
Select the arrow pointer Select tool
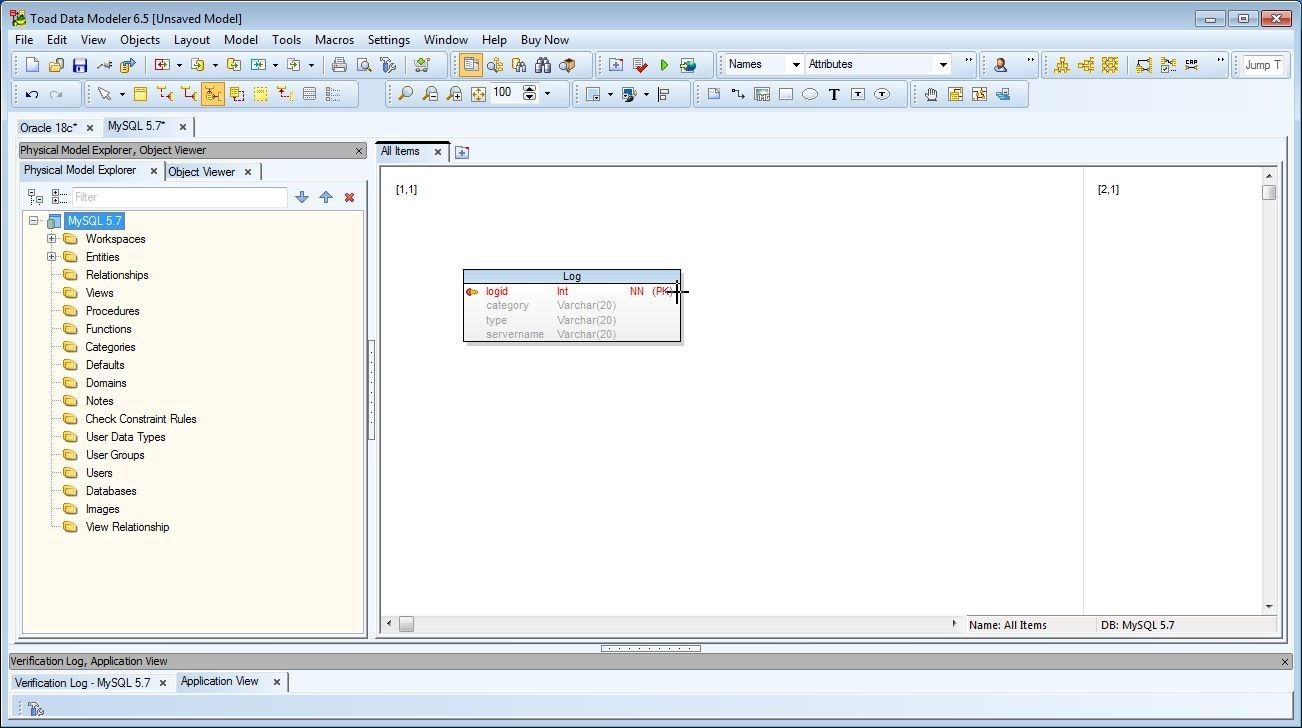[103, 94]
